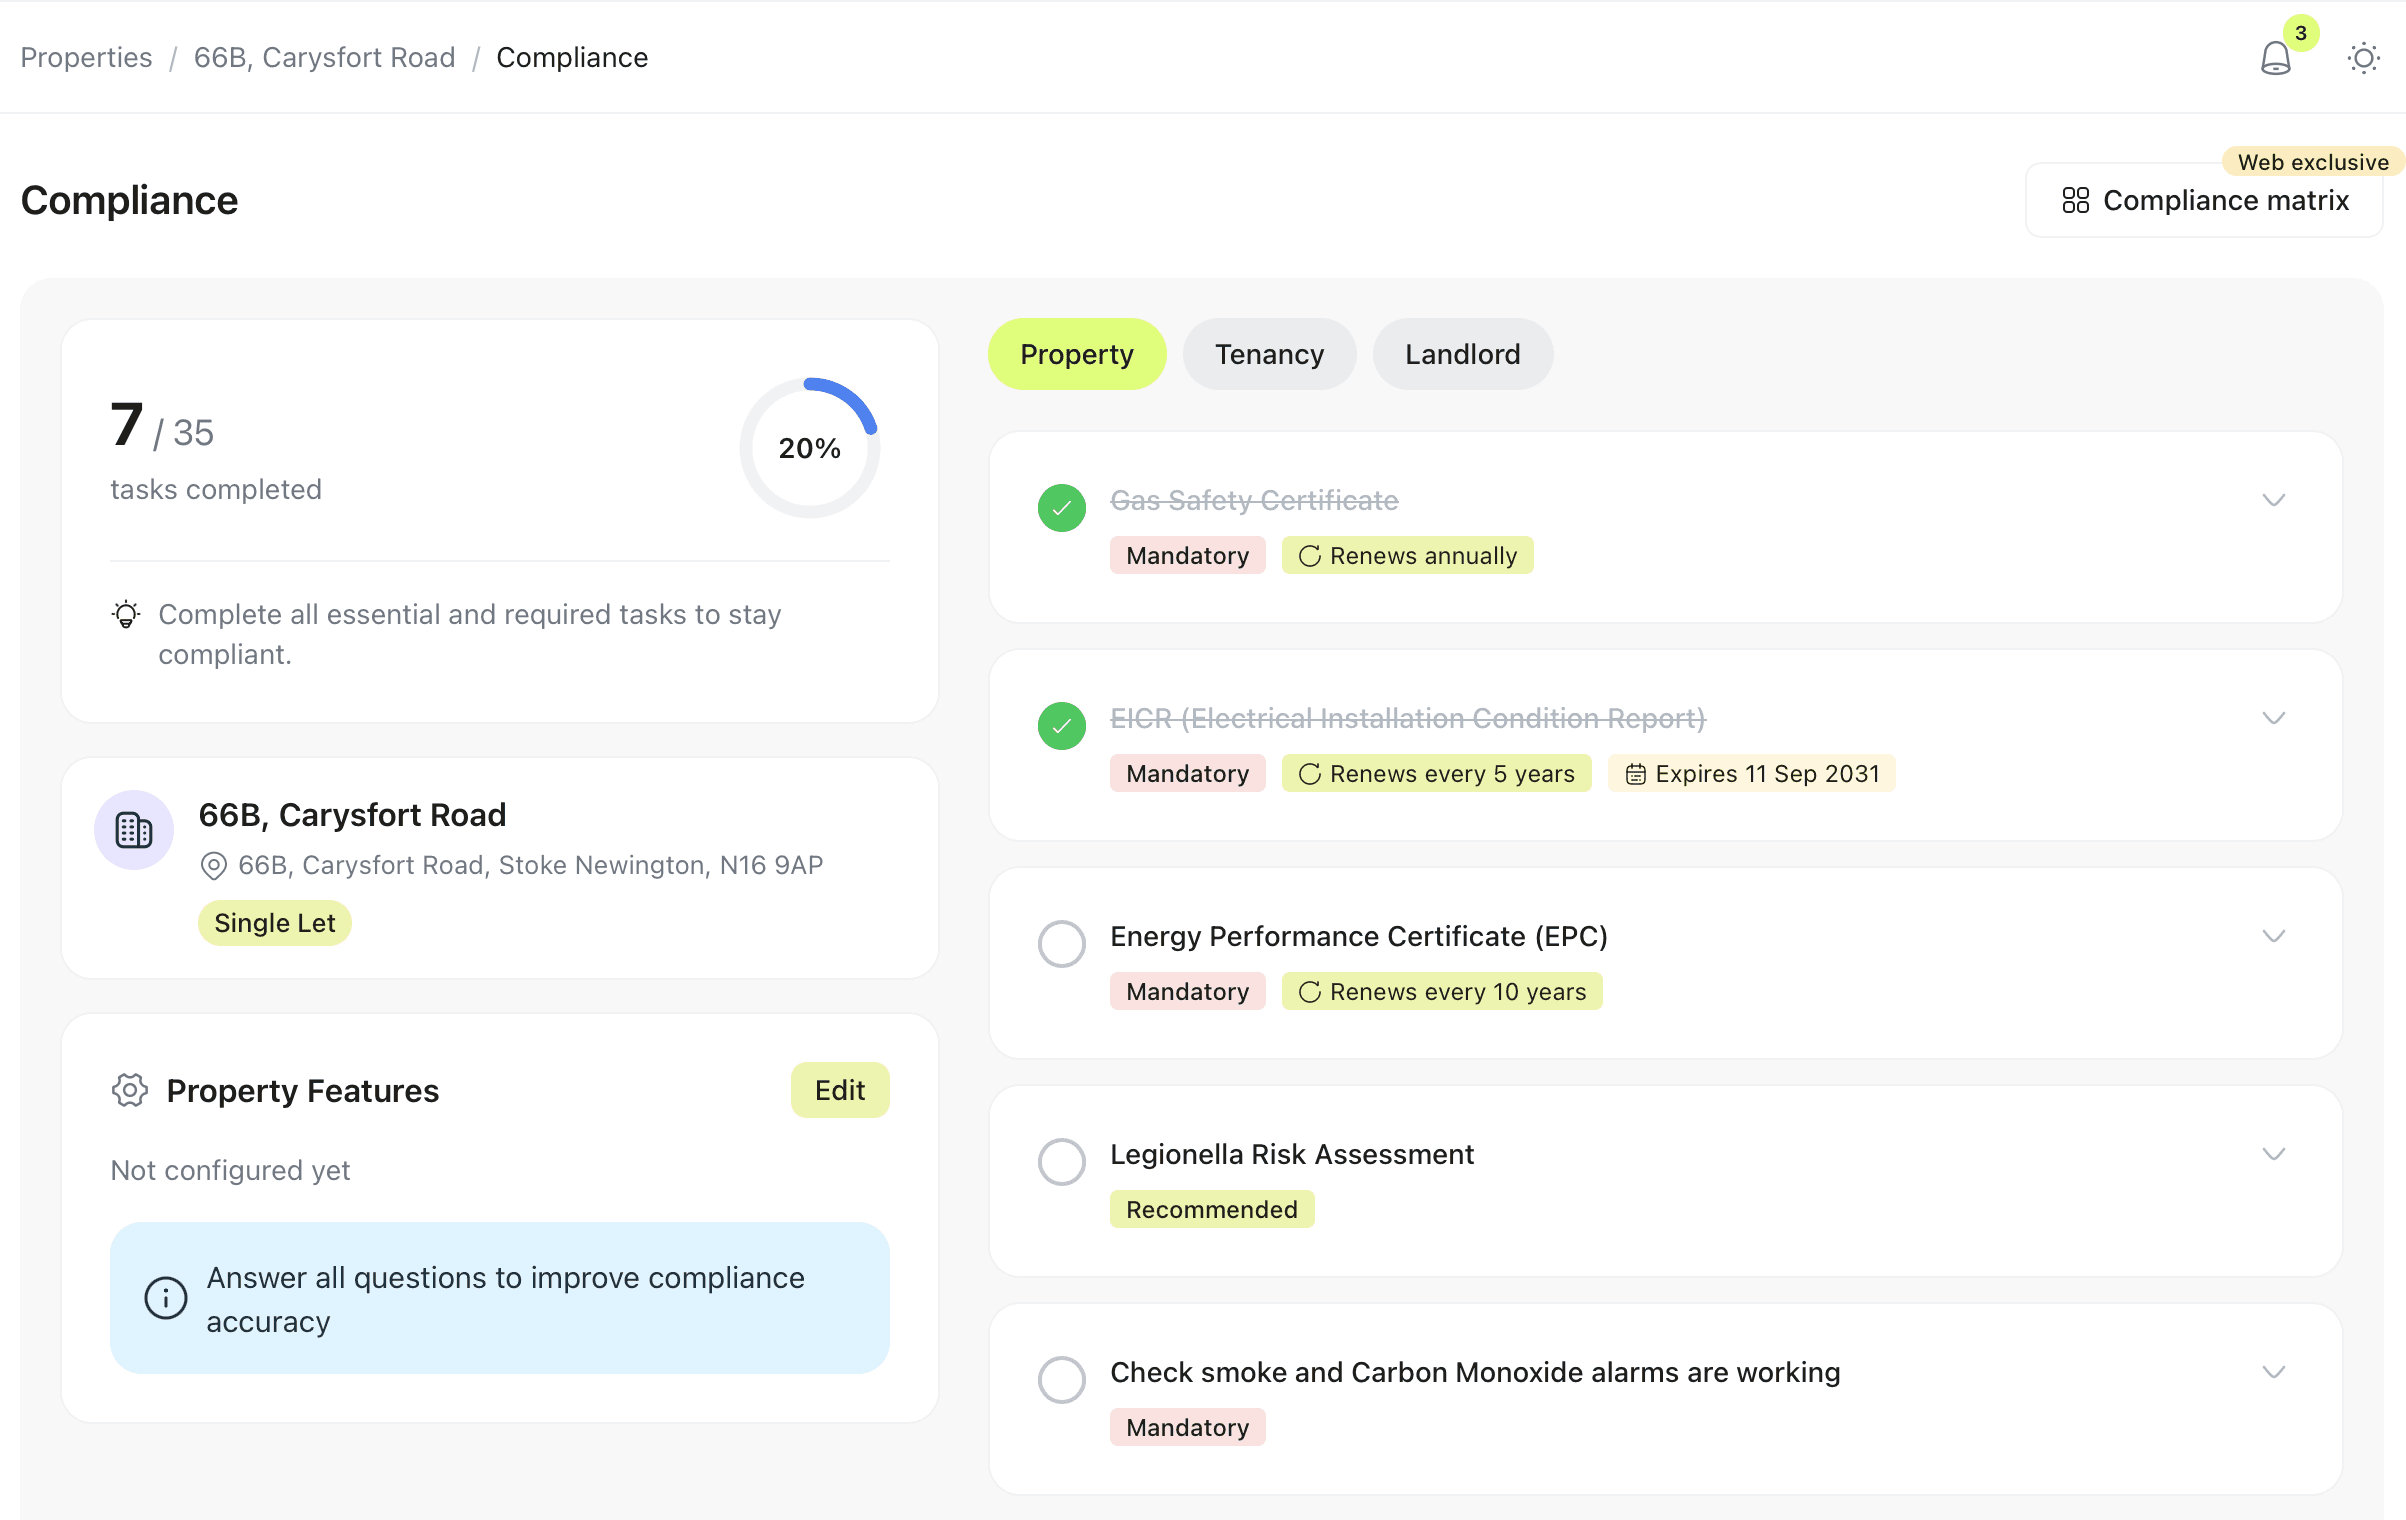Viewport: 2406px width, 1520px height.
Task: Mark smoke and Carbon Monoxide alarms check complete
Action: (x=1062, y=1380)
